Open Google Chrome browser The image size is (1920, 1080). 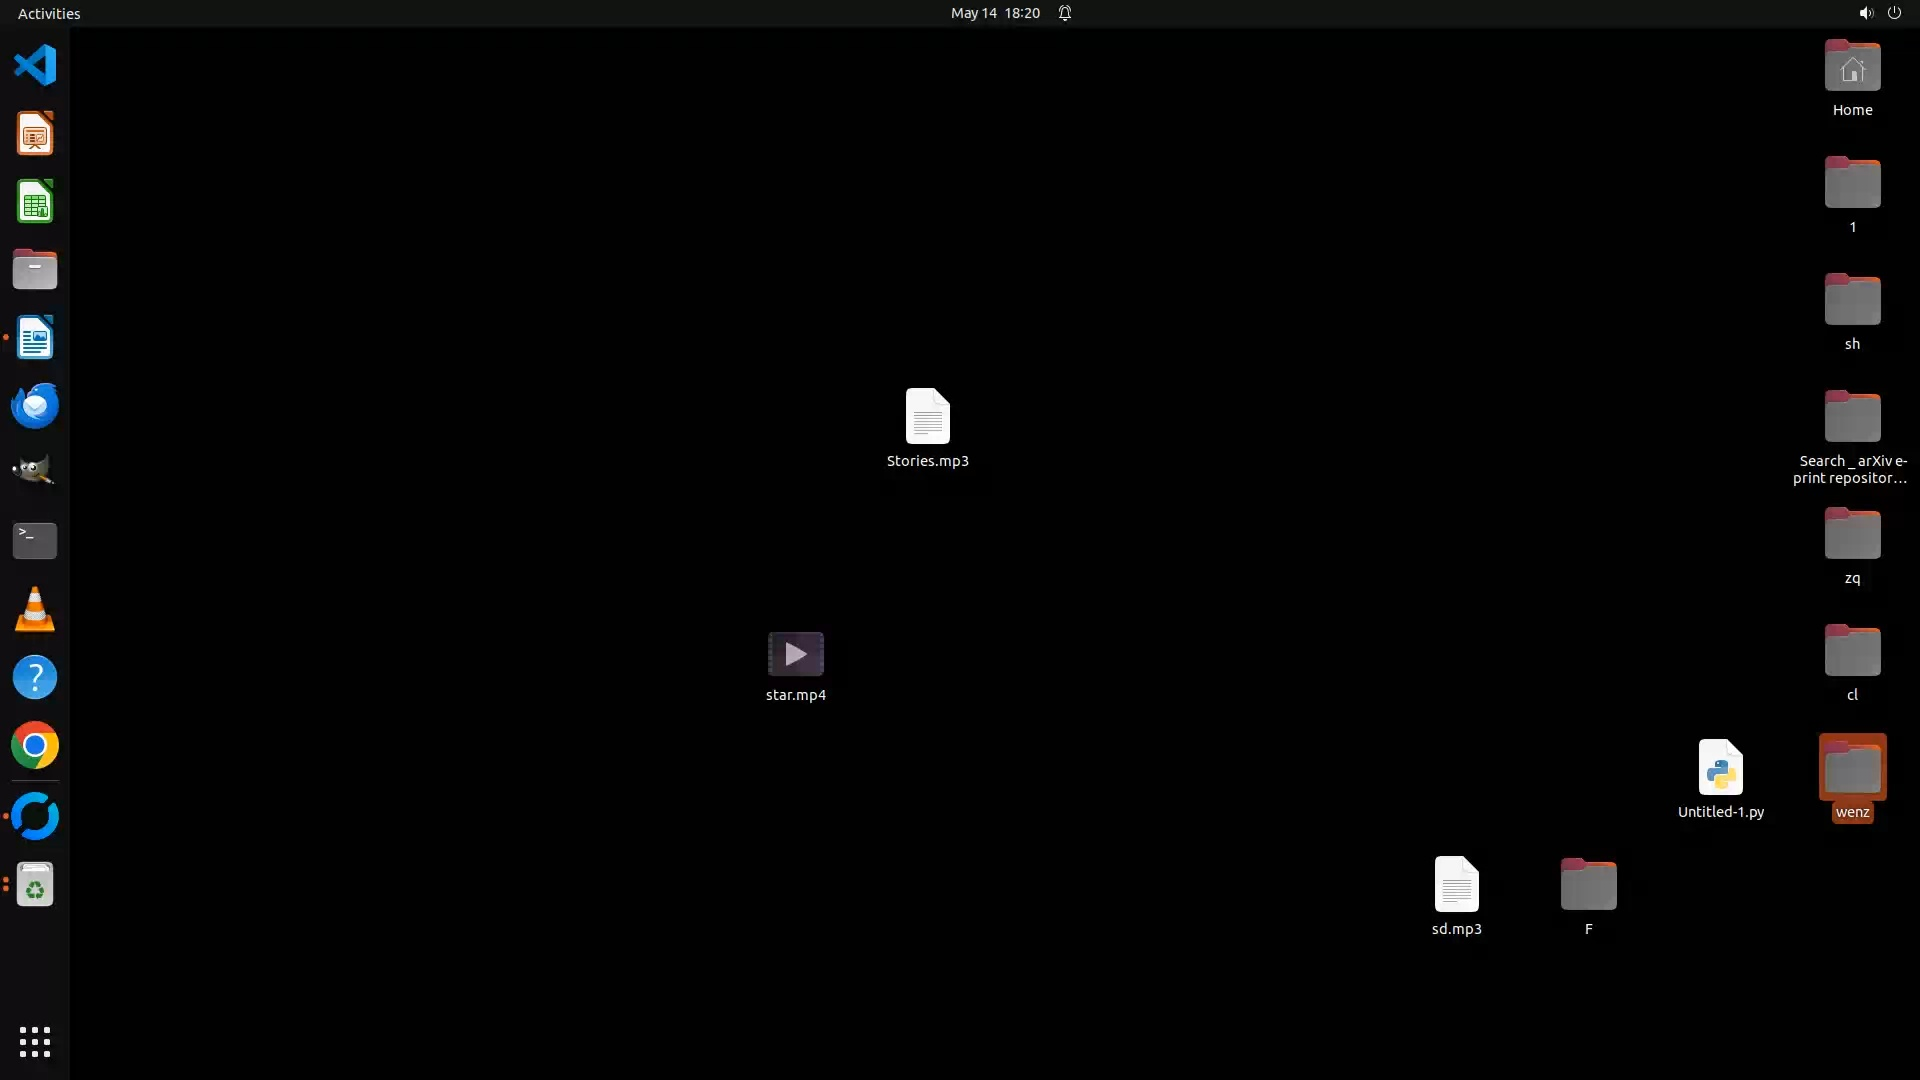pyautogui.click(x=35, y=746)
